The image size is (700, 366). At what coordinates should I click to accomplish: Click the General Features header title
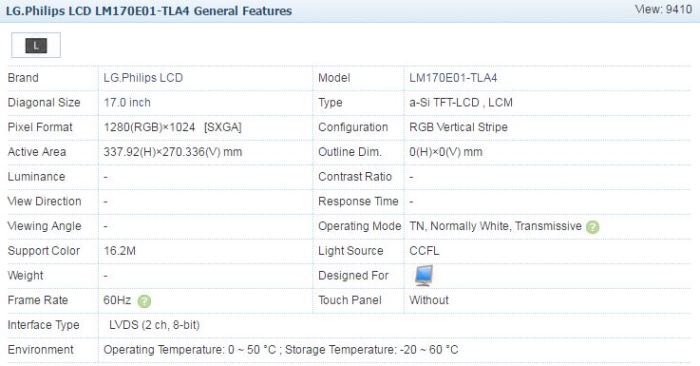coord(149,11)
